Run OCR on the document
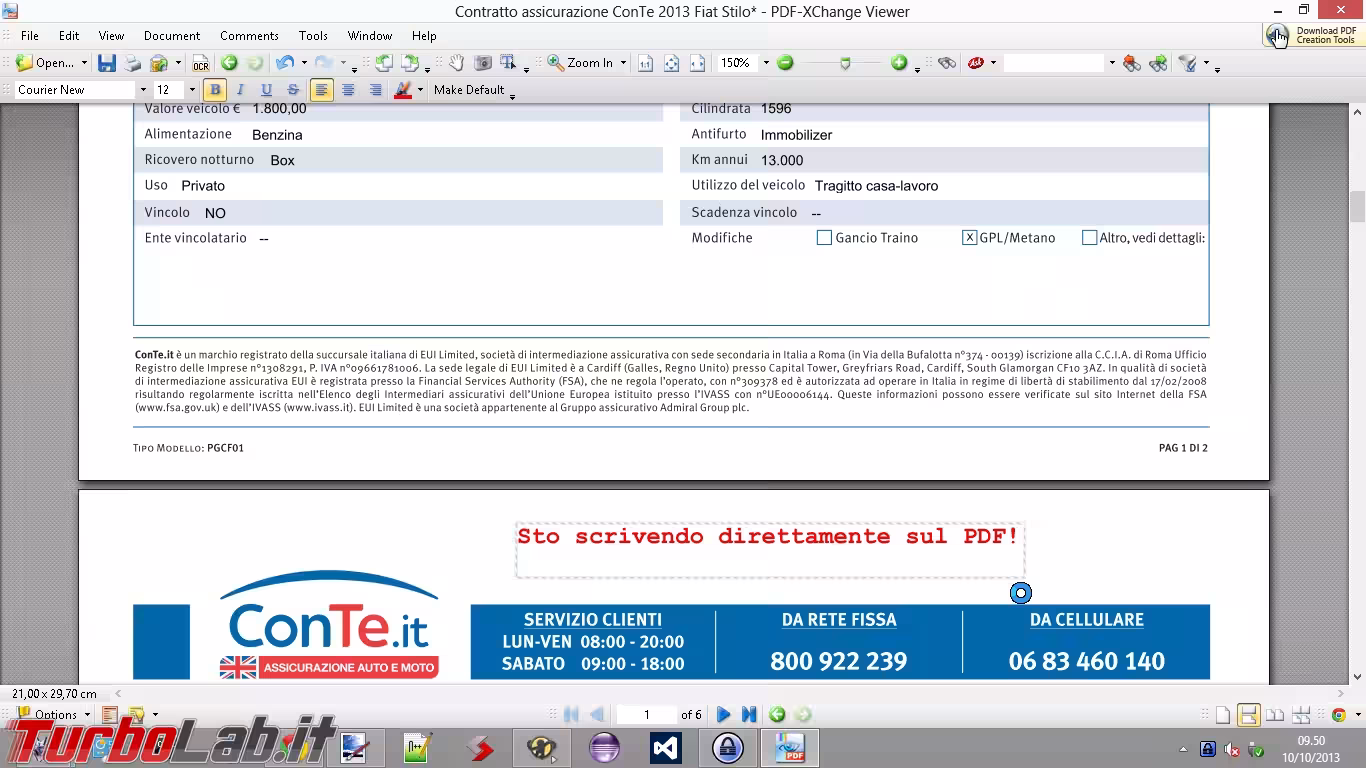Viewport: 1366px width, 768px height. 200,62
